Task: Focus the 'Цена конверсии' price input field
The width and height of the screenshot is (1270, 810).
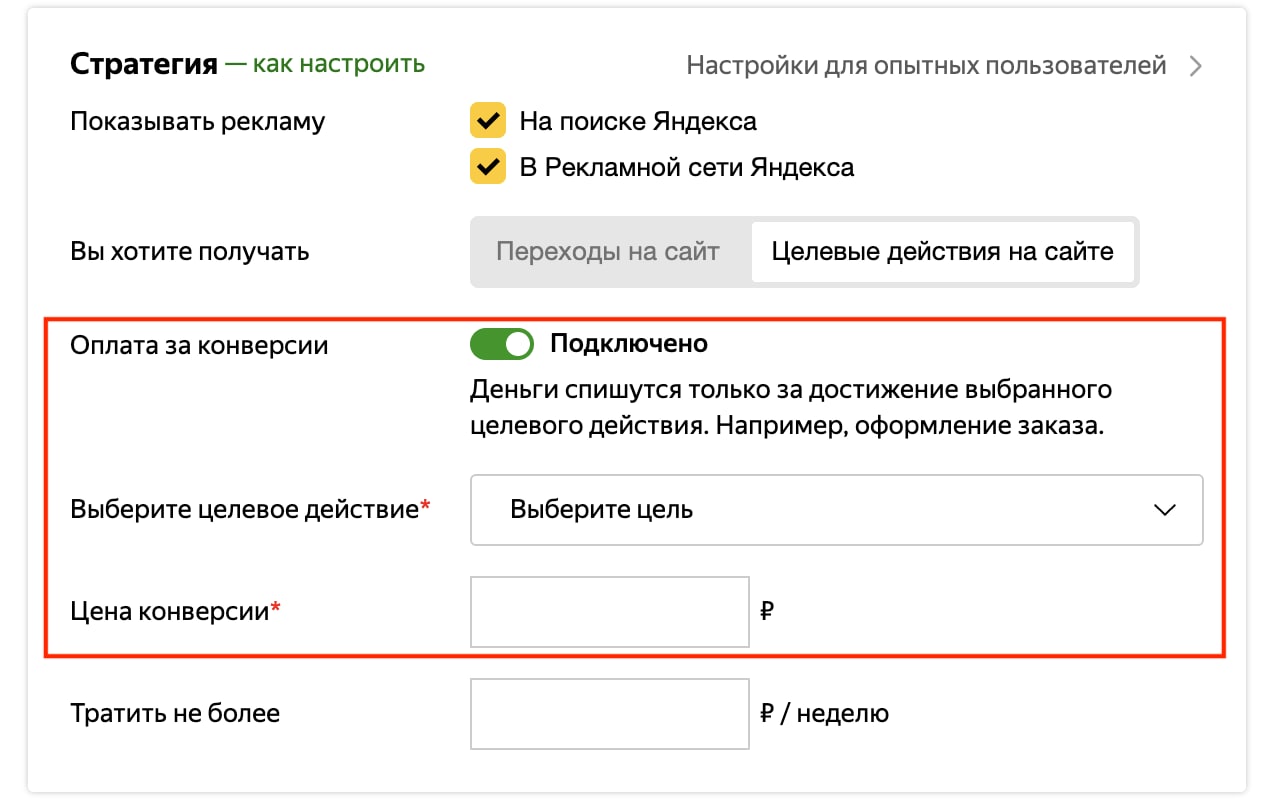Action: click(609, 611)
